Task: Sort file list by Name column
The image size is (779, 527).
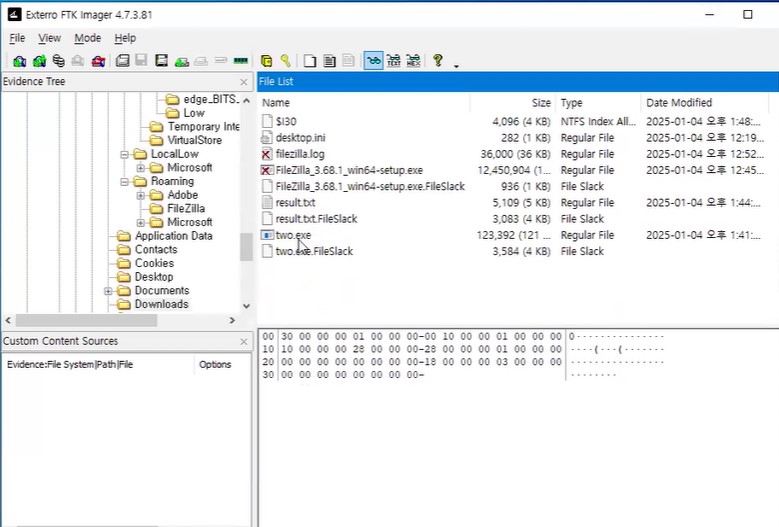Action: (x=364, y=103)
